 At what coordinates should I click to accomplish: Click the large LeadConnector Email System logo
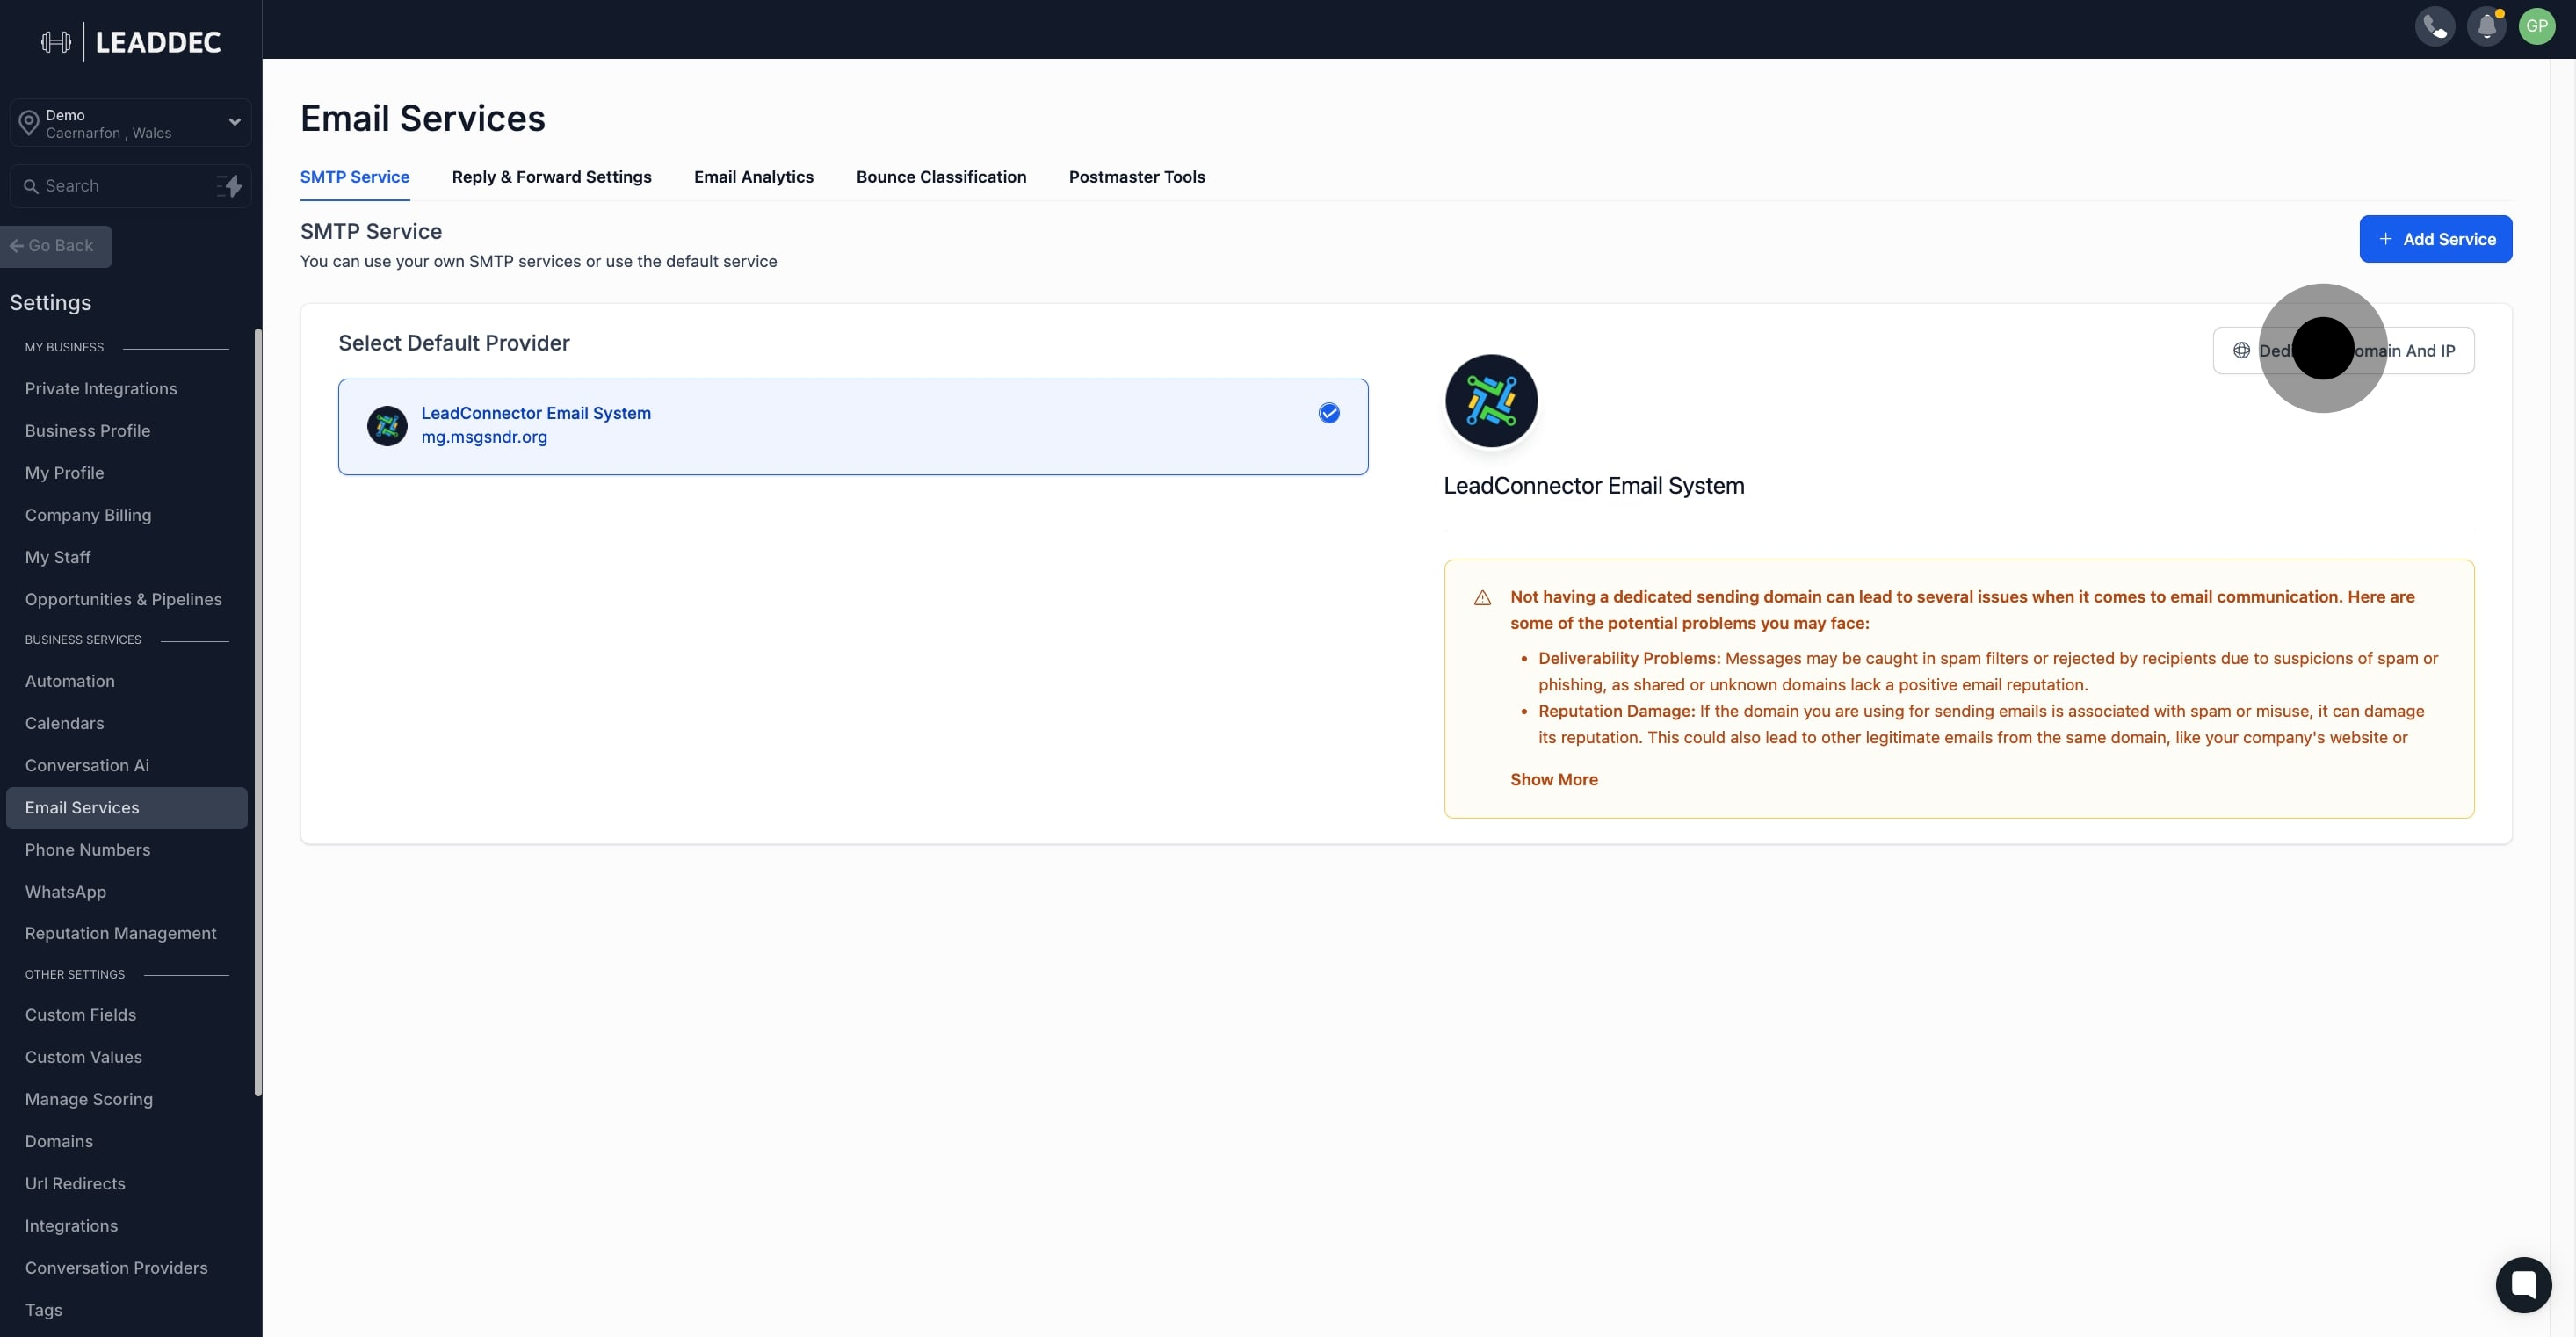1491,400
